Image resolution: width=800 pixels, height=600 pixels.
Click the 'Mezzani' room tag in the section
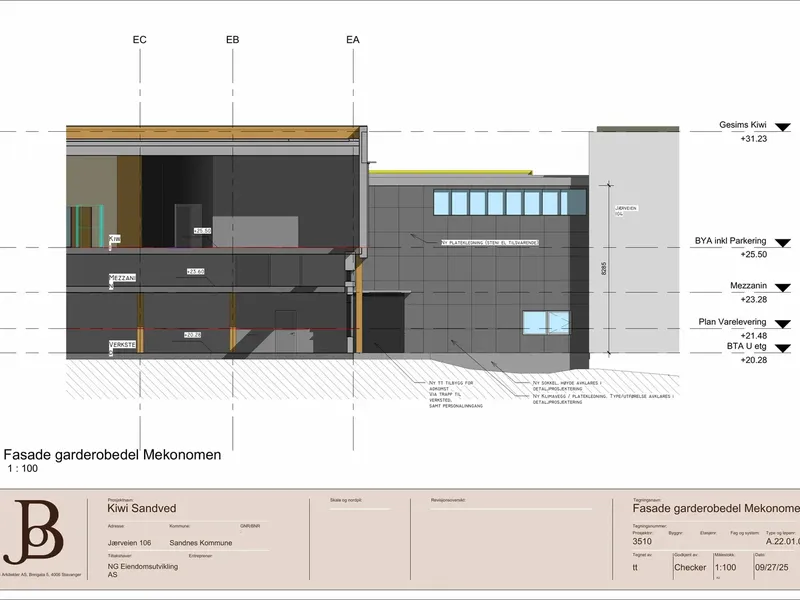(x=122, y=278)
